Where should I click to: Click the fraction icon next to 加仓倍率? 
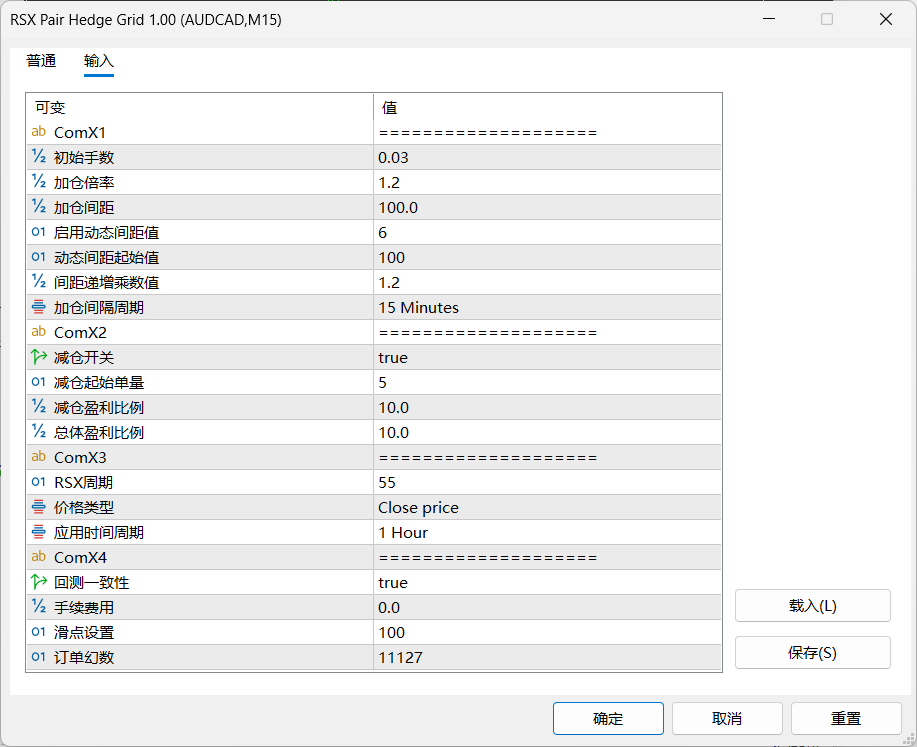pyautogui.click(x=39, y=182)
